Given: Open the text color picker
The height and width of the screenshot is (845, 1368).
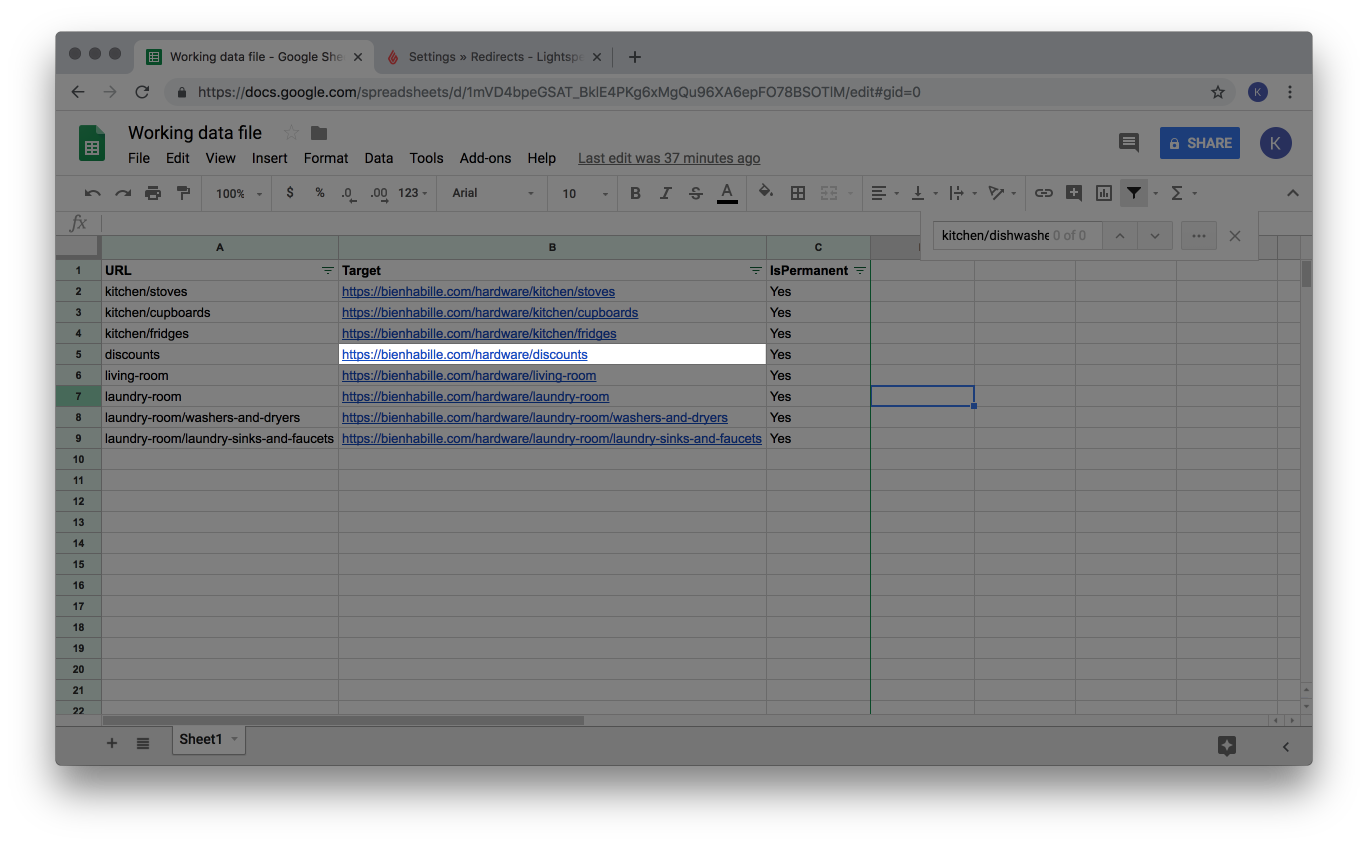Looking at the screenshot, I should pos(727,193).
